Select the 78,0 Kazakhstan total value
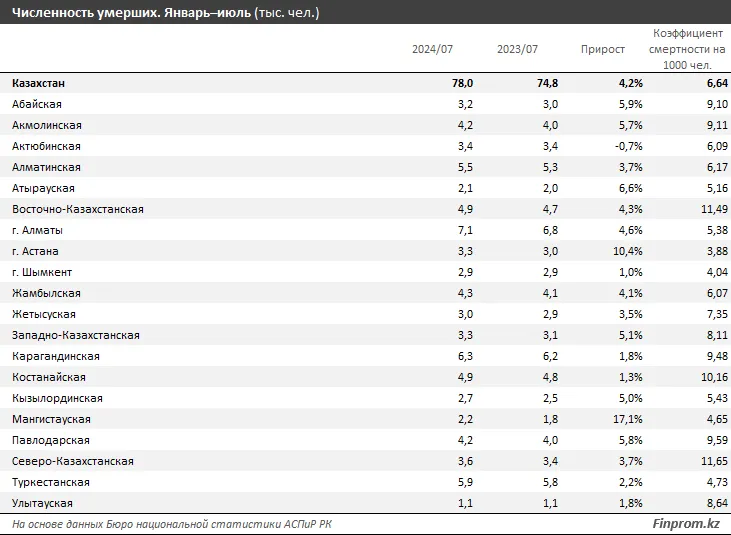The height and width of the screenshot is (535, 731). point(461,84)
